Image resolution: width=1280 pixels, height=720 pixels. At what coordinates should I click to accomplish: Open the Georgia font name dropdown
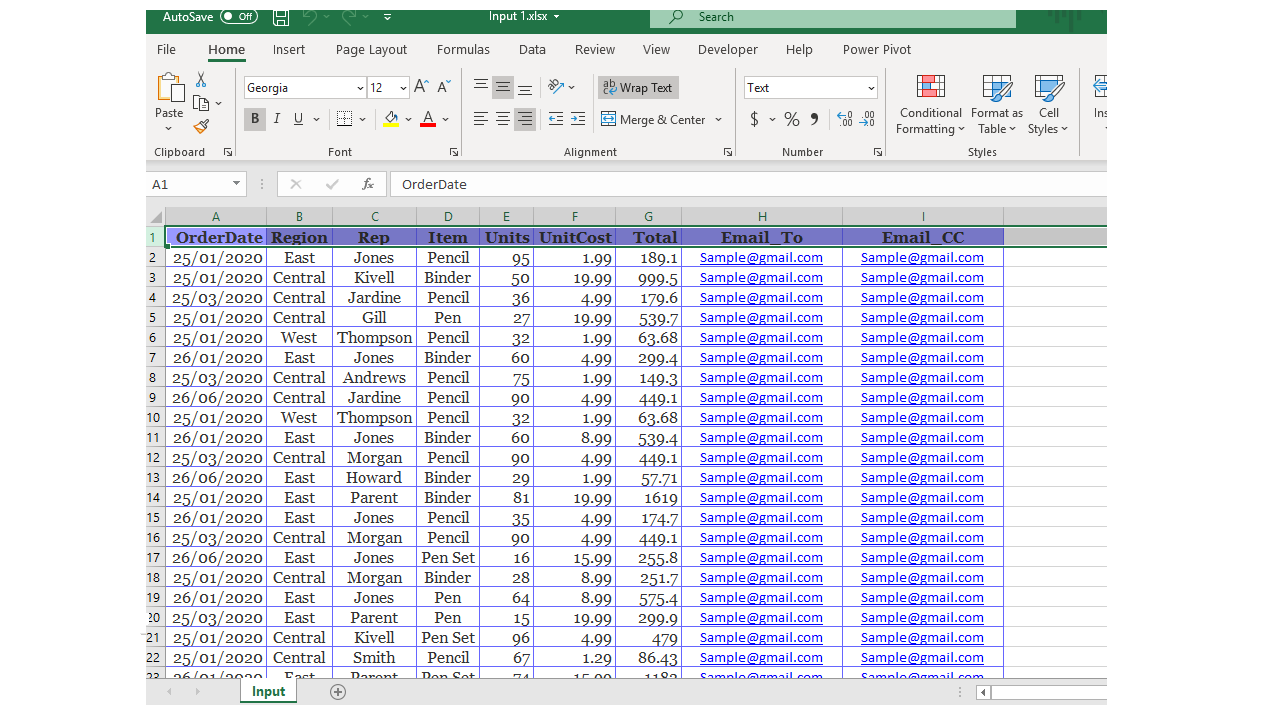pos(359,88)
